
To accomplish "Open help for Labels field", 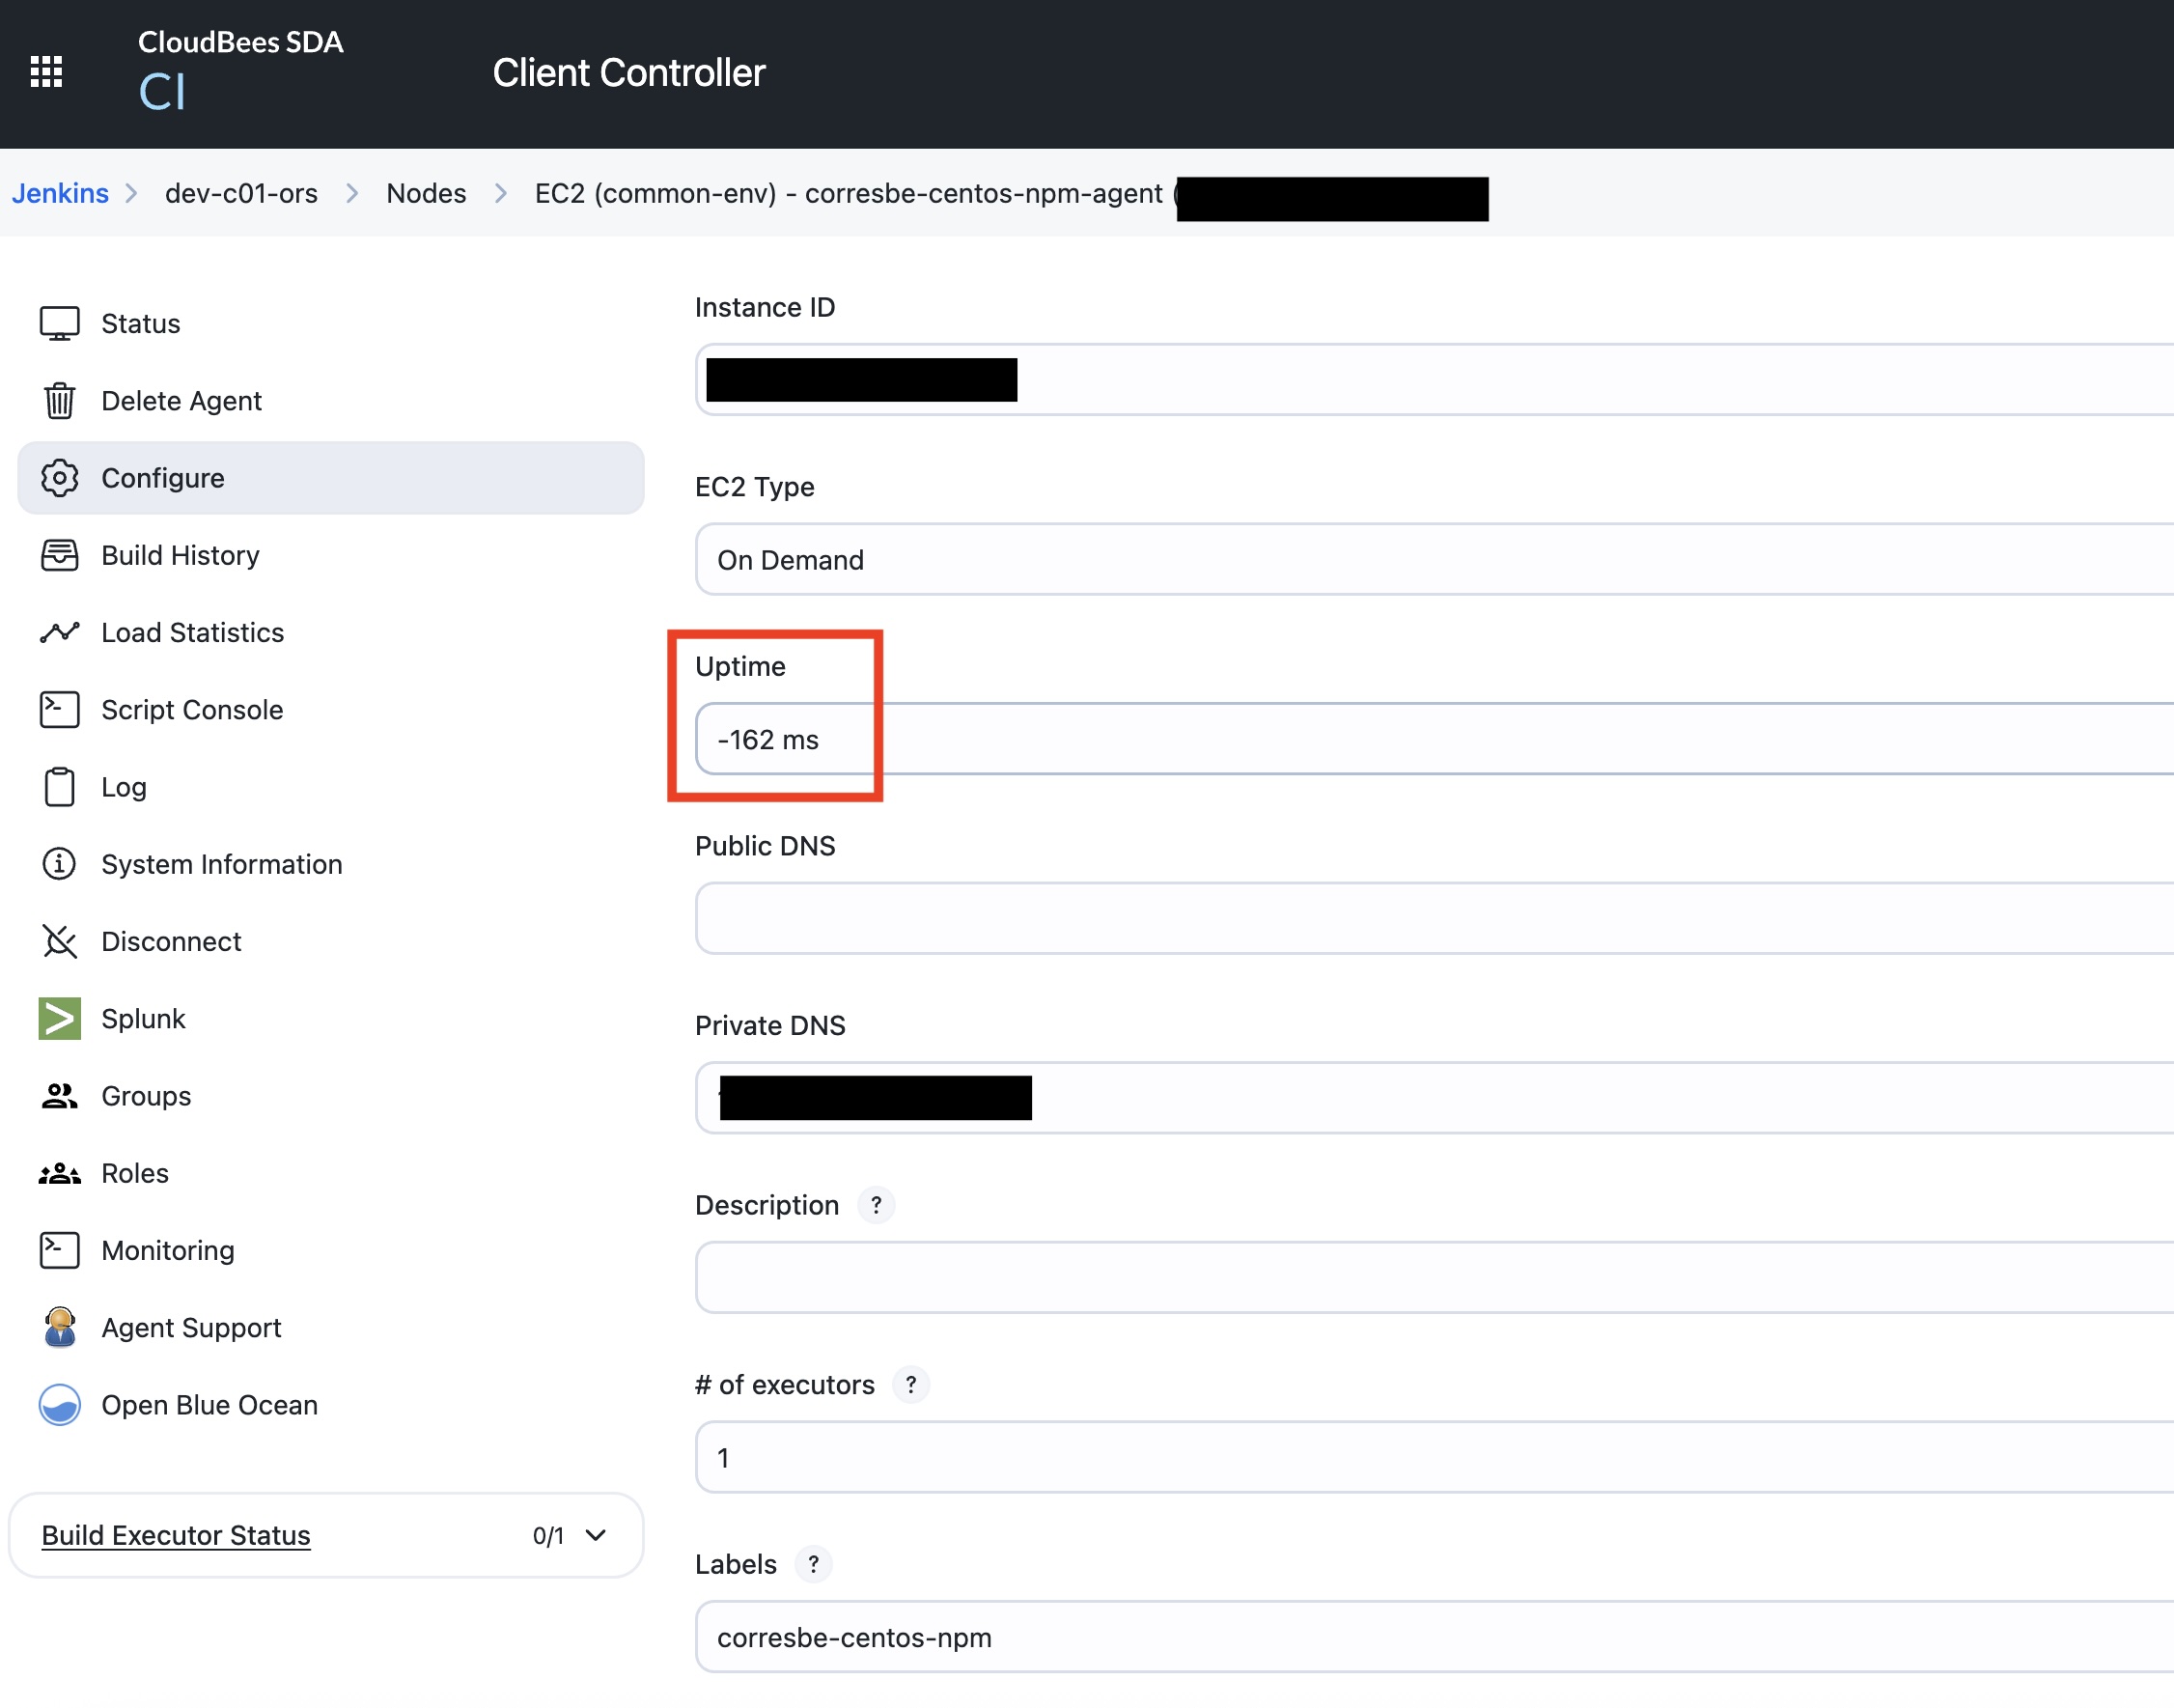I will 814,1564.
